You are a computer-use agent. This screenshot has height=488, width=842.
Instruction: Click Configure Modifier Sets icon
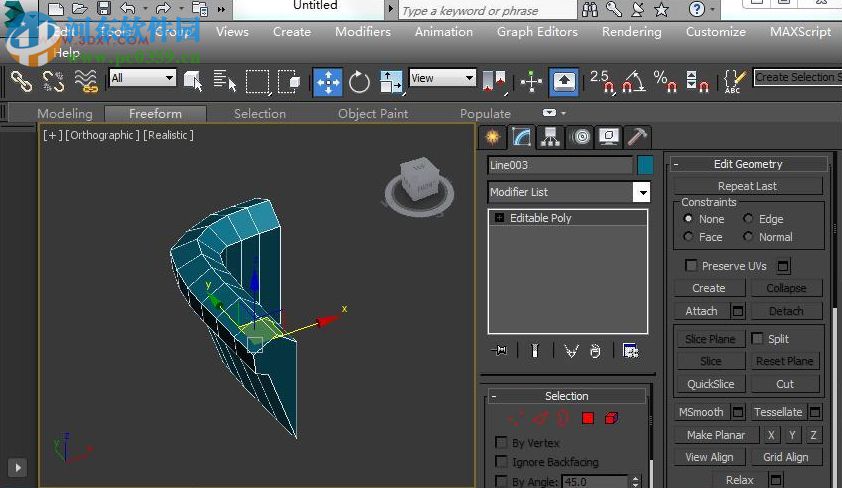[x=630, y=351]
